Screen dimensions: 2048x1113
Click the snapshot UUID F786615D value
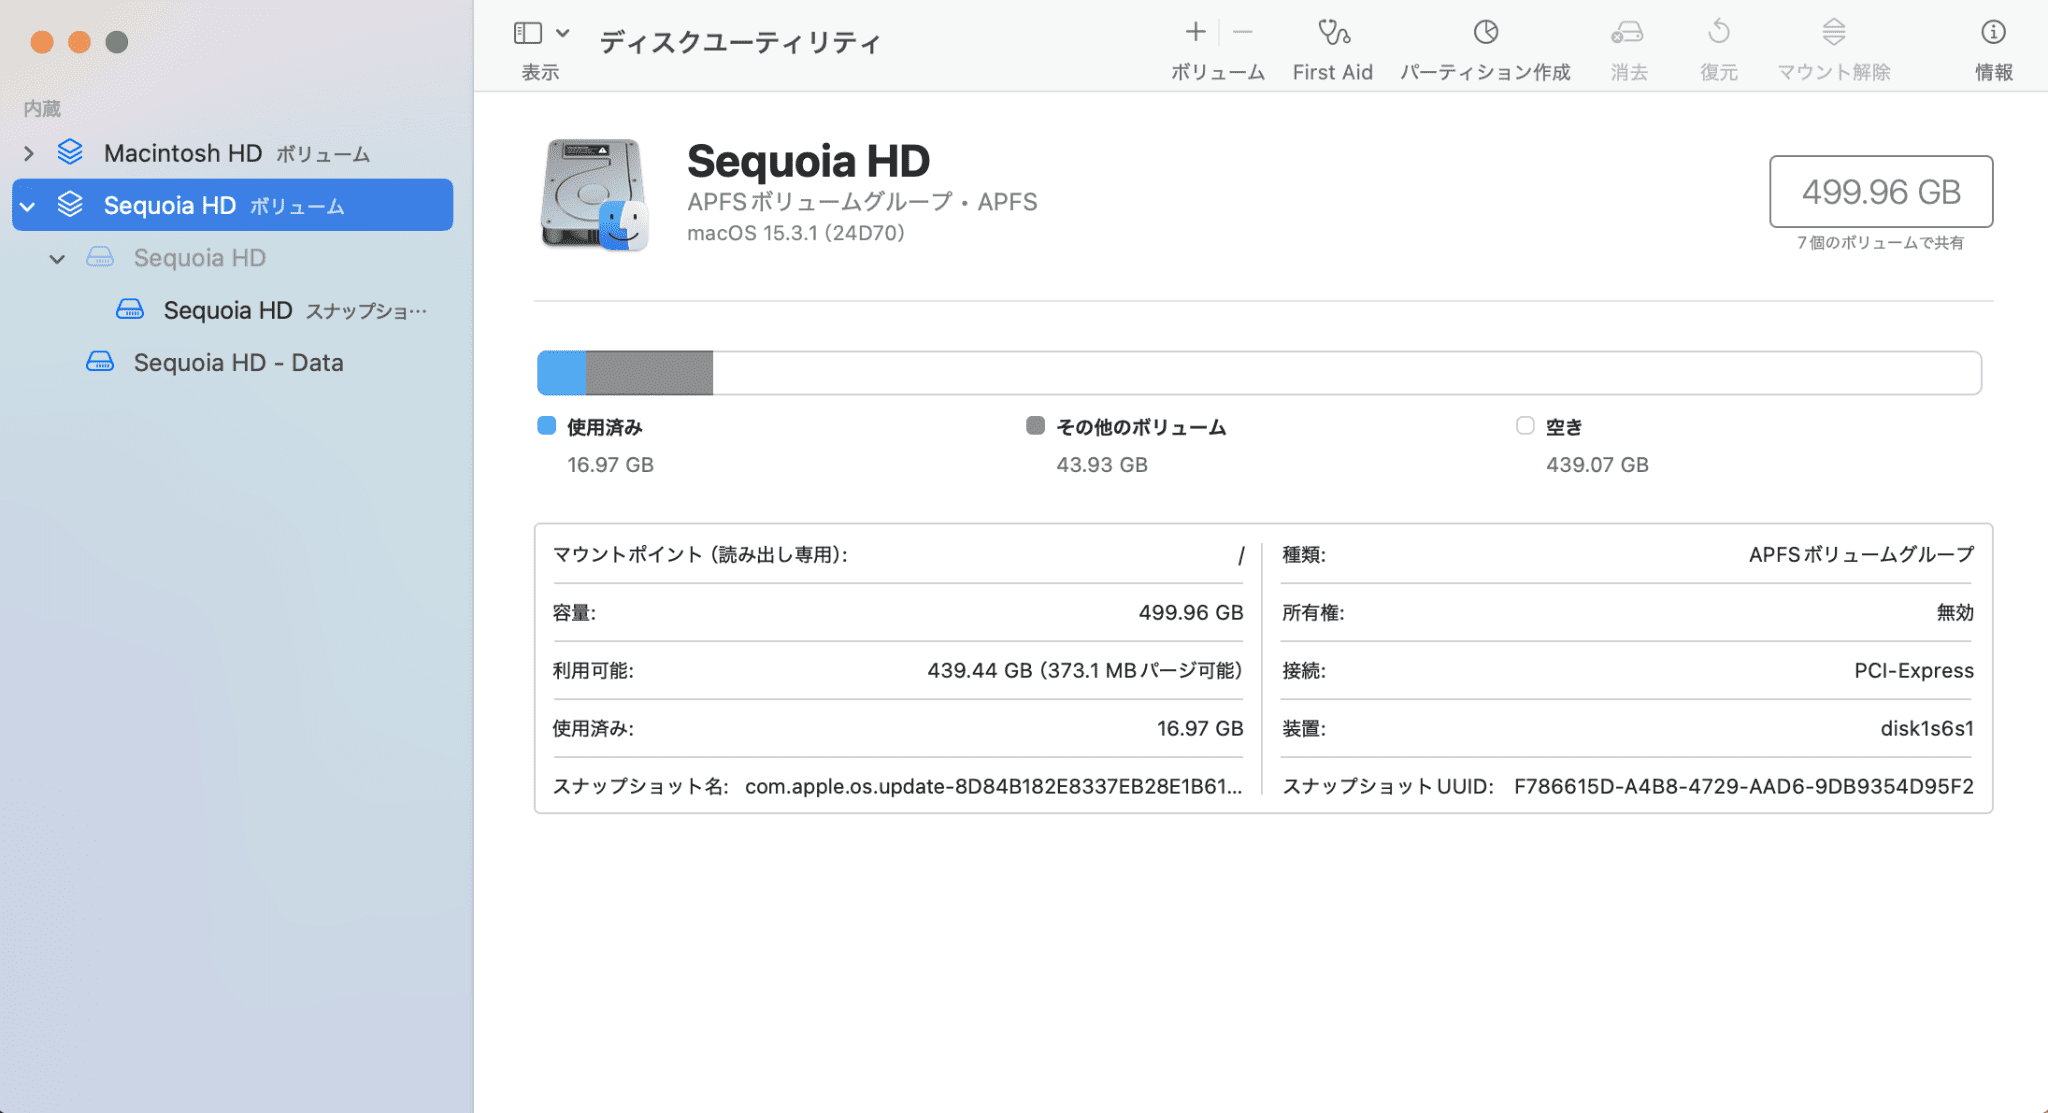1744,786
